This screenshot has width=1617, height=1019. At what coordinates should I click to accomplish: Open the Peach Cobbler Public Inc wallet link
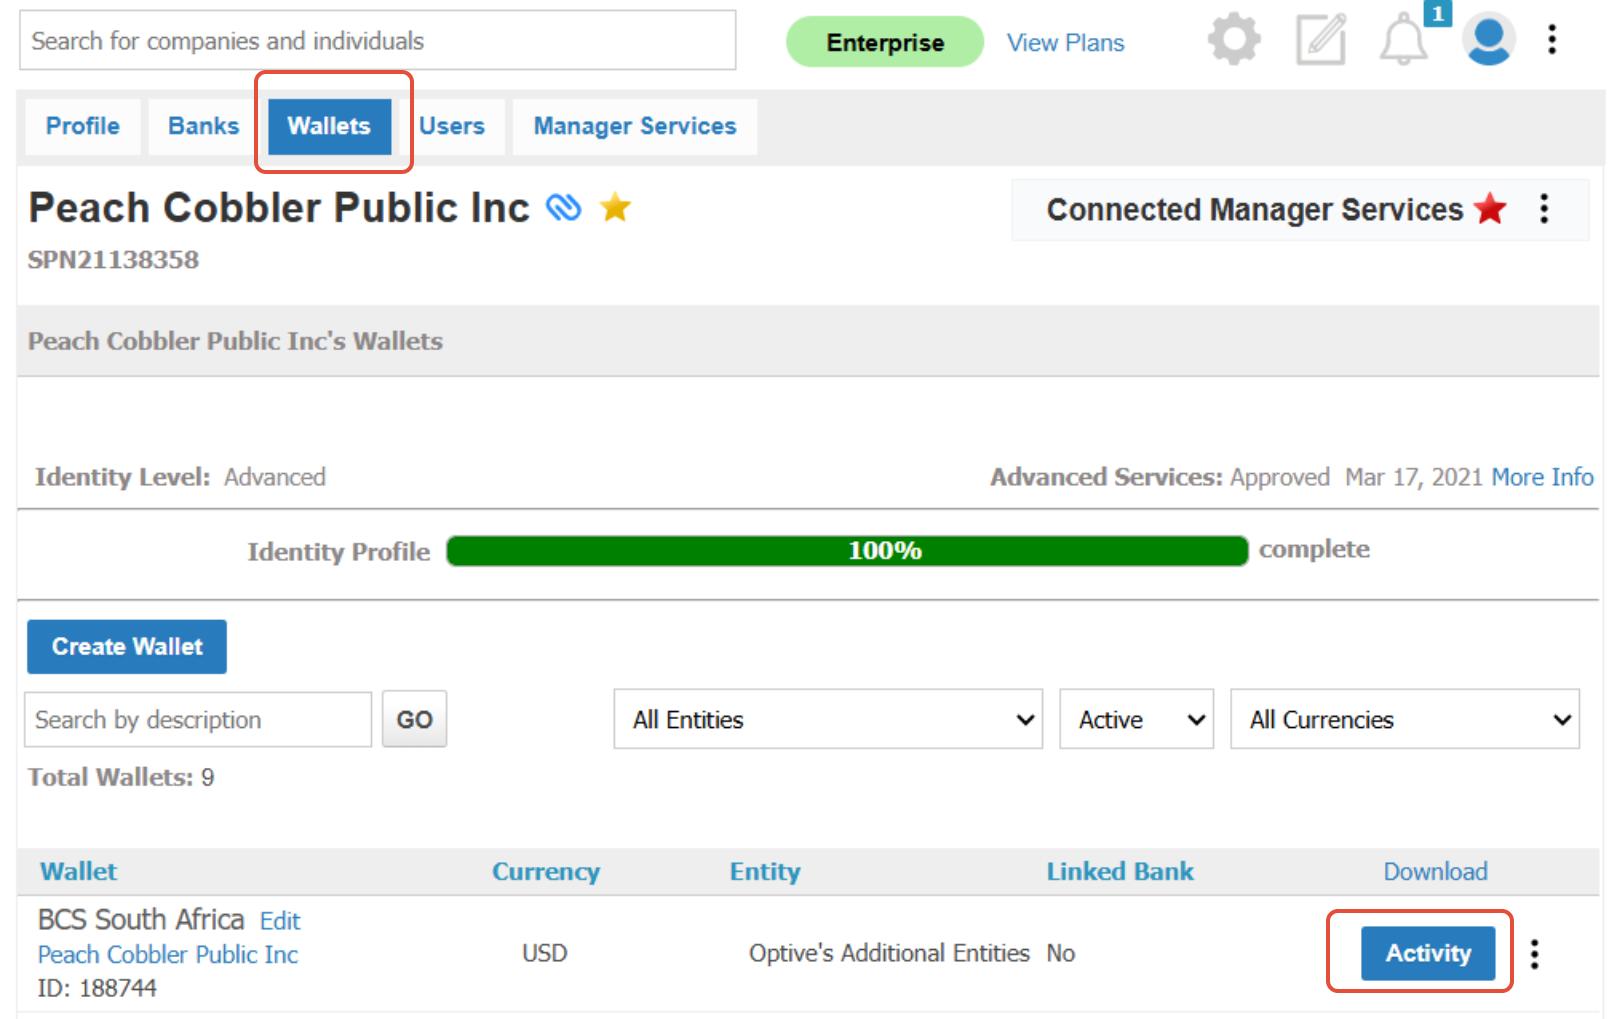click(168, 954)
